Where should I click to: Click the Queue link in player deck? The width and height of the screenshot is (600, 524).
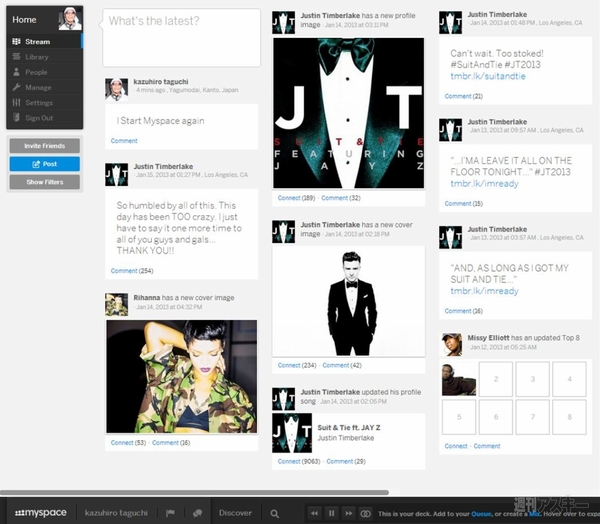tap(481, 514)
